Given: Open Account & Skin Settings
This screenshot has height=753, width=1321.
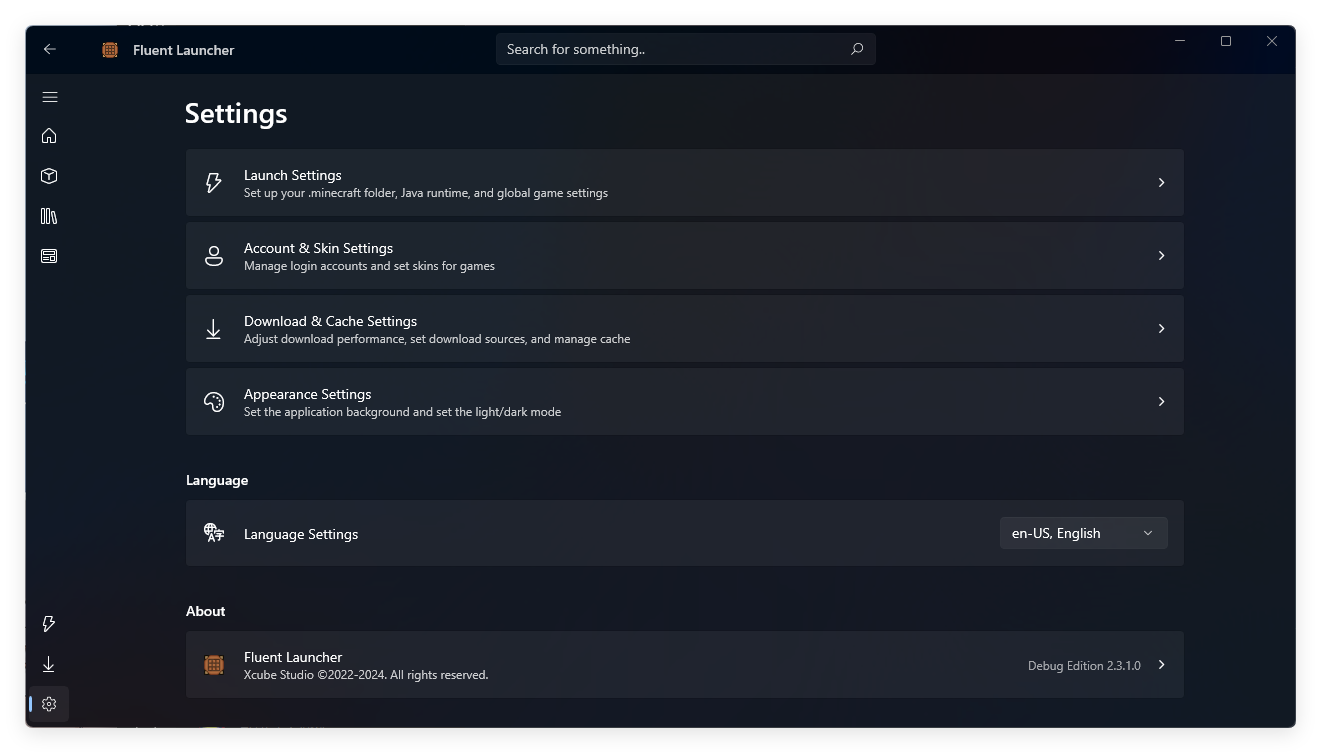Looking at the screenshot, I should pos(684,256).
